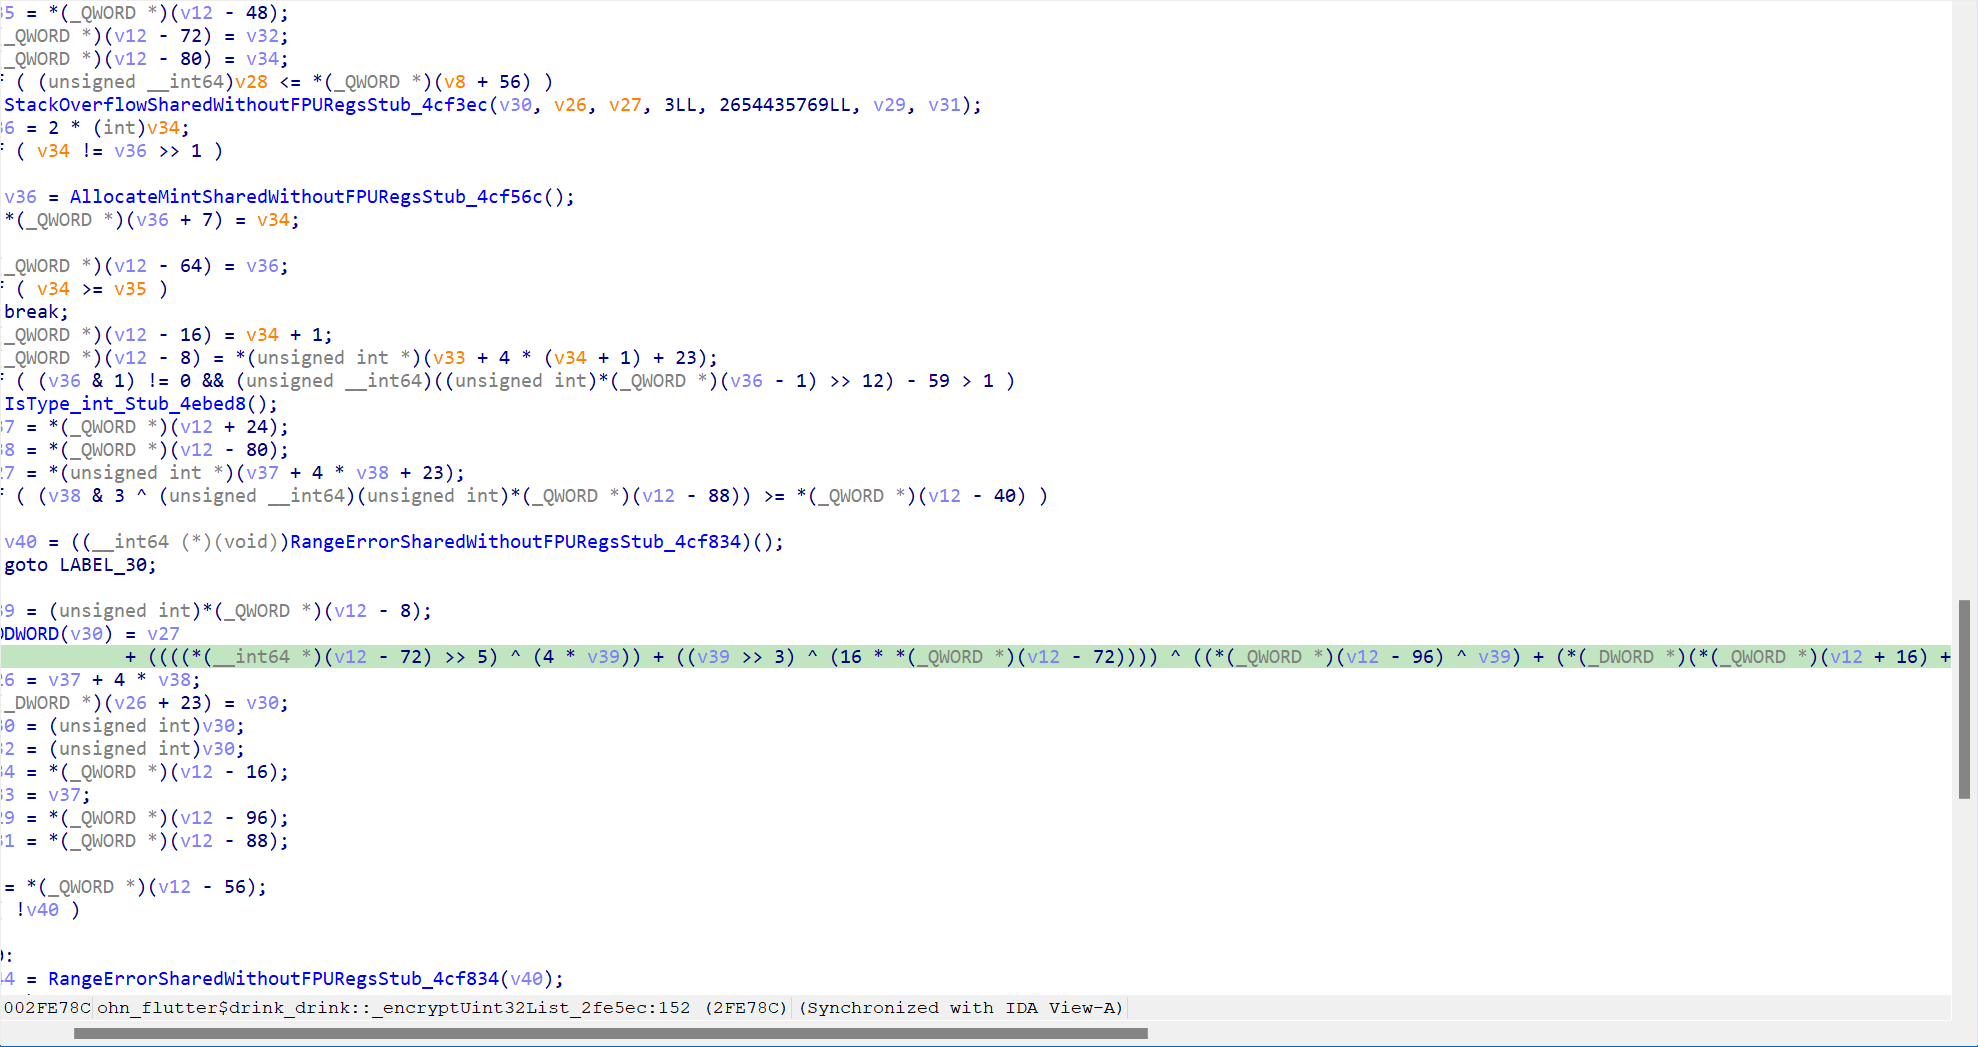Click '(v8 + 56)' in the v28 comparison
The height and width of the screenshot is (1047, 1978).
point(482,82)
